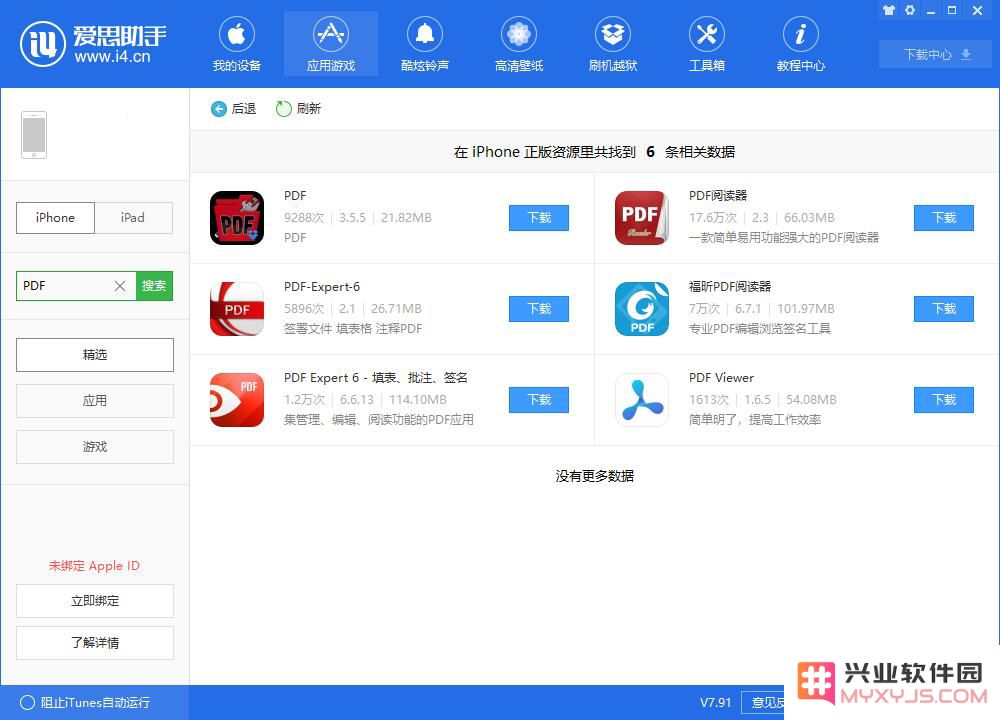Screen dimensions: 1000x720
Task: Open PDF Viewer app icon
Action: pos(642,400)
